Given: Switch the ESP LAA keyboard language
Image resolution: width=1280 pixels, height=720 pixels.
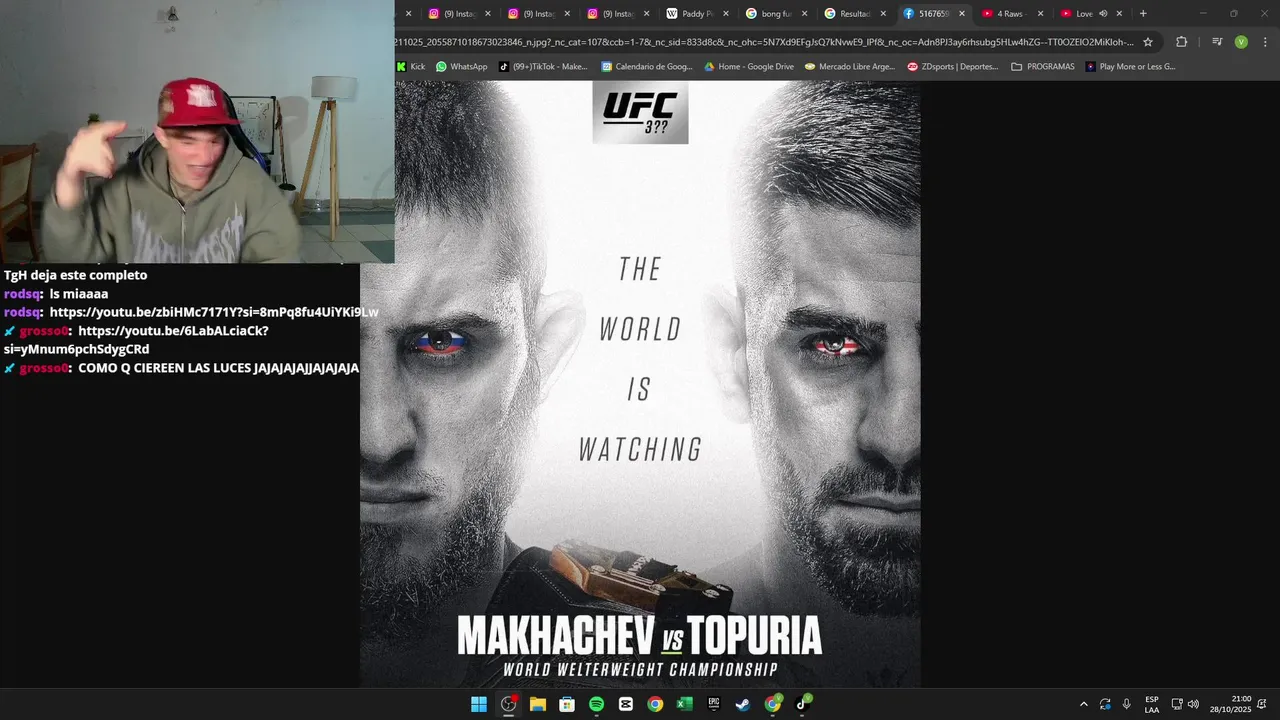Looking at the screenshot, I should 1152,704.
